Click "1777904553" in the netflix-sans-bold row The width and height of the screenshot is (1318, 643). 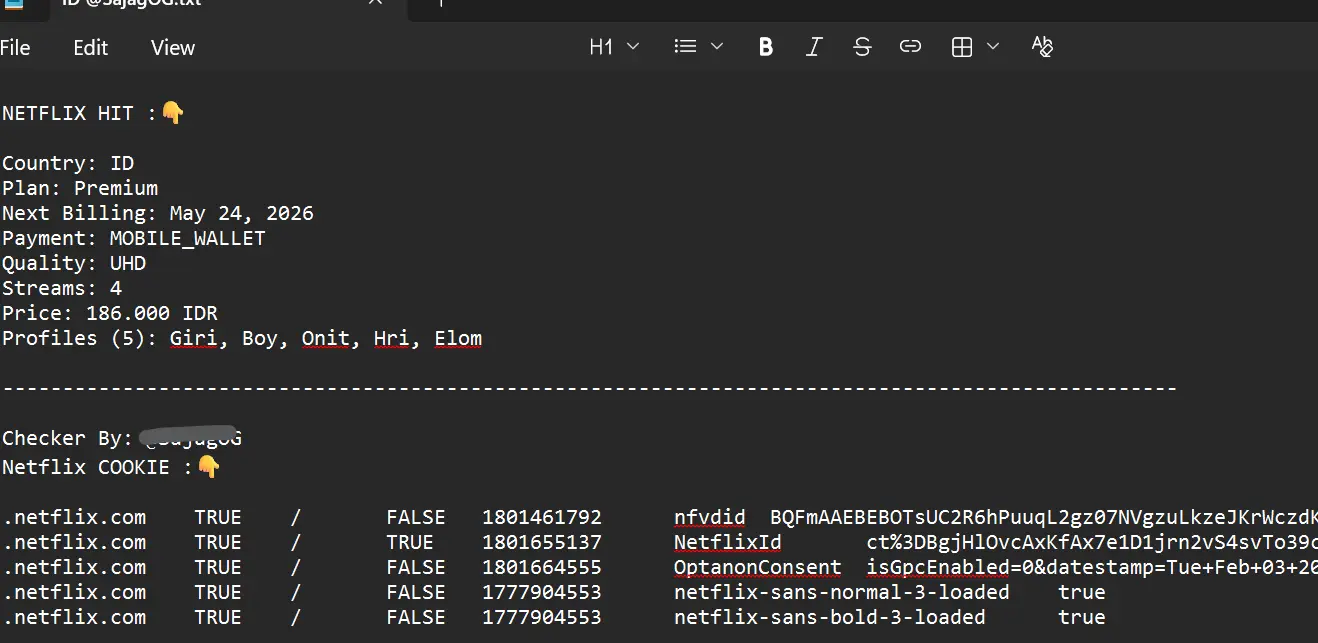[542, 617]
